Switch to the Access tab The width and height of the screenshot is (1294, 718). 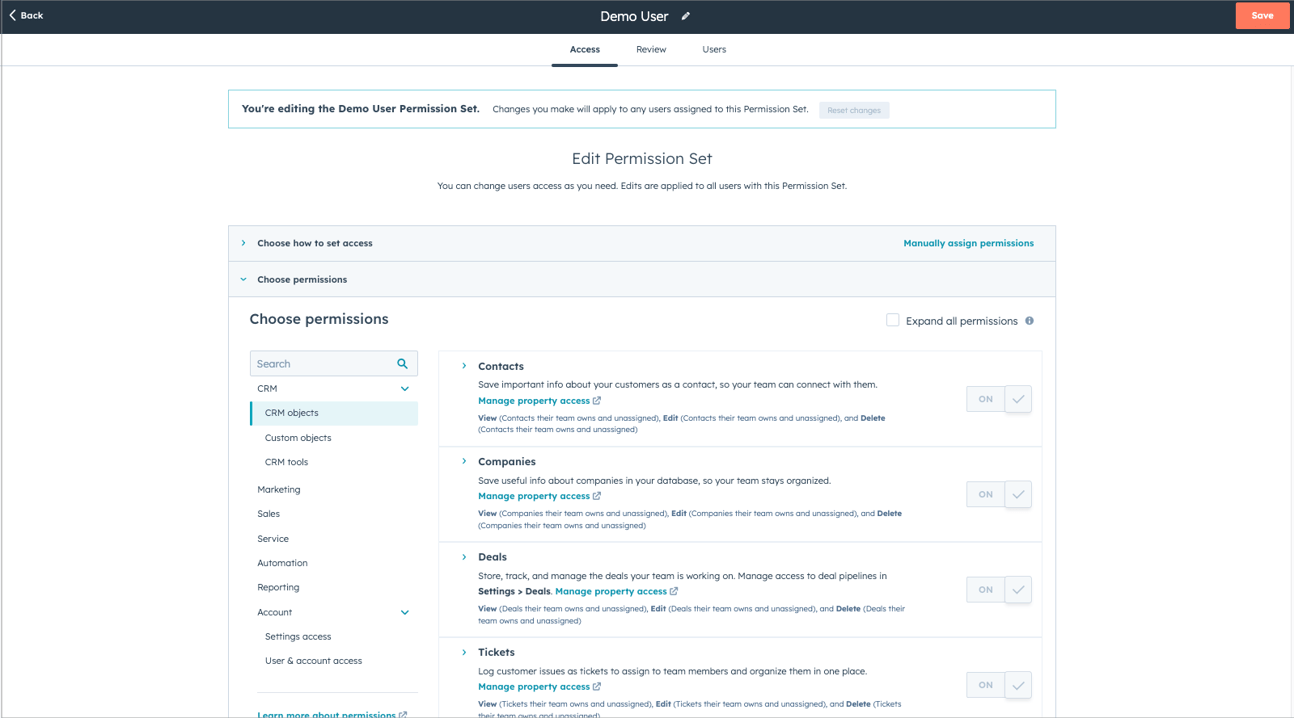tap(585, 49)
